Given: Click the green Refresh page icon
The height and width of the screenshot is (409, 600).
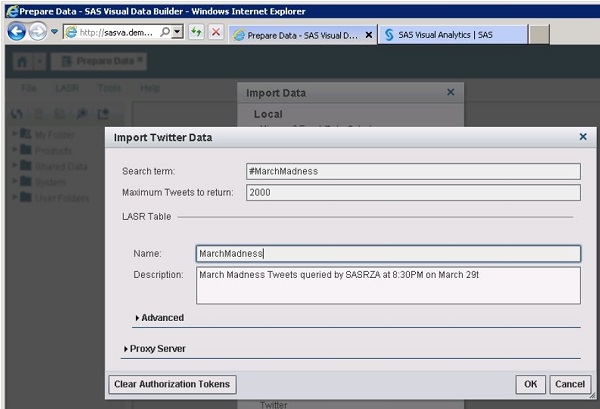Looking at the screenshot, I should pos(196,32).
